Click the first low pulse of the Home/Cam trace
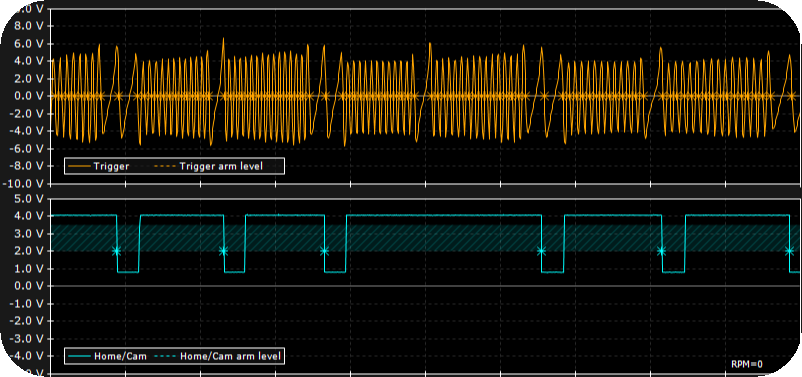802x377 pixels. (128, 272)
